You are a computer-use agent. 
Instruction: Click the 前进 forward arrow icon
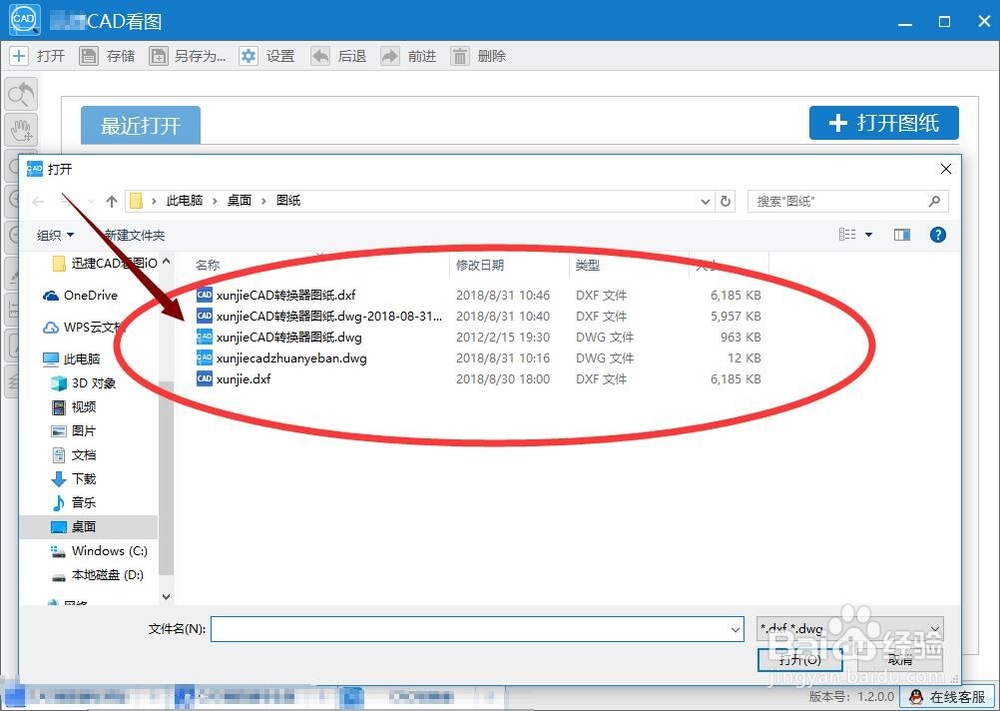(390, 56)
